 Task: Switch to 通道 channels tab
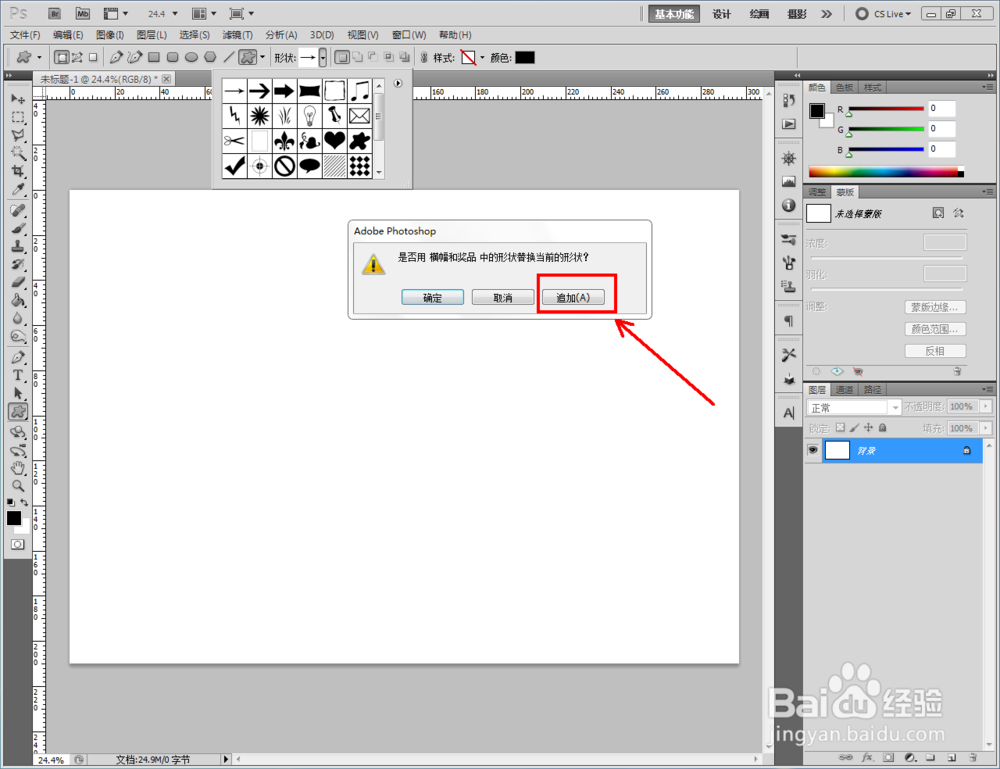(844, 390)
